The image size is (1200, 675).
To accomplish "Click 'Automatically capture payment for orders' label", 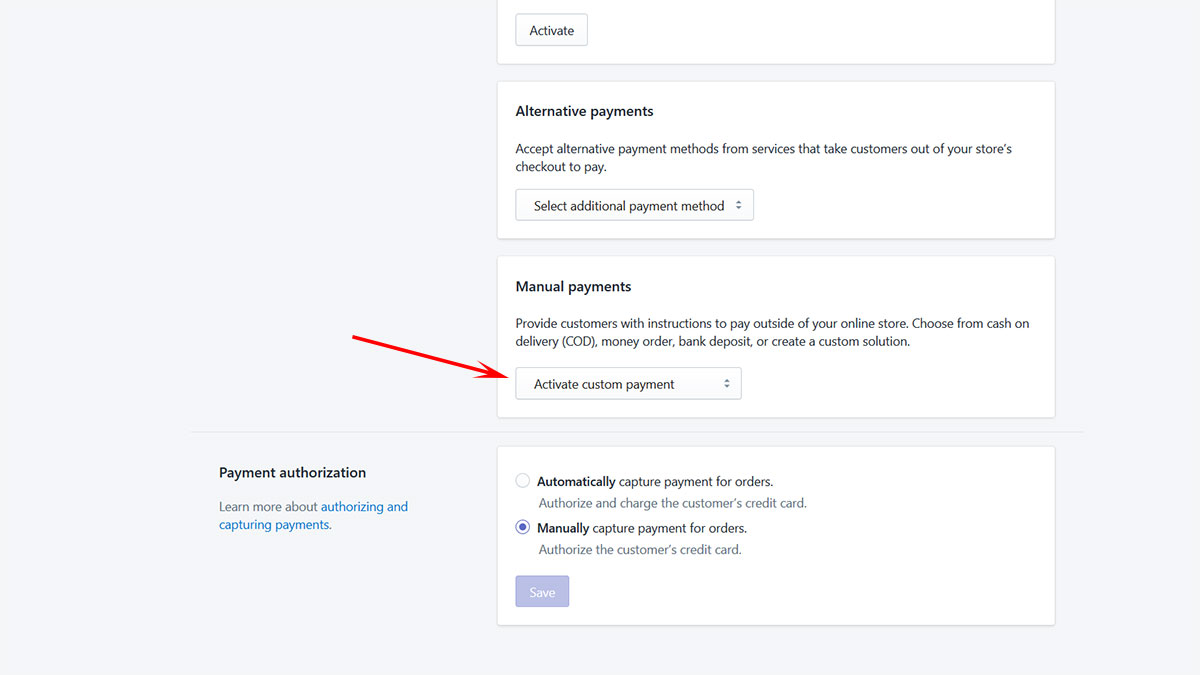I will tap(655, 481).
